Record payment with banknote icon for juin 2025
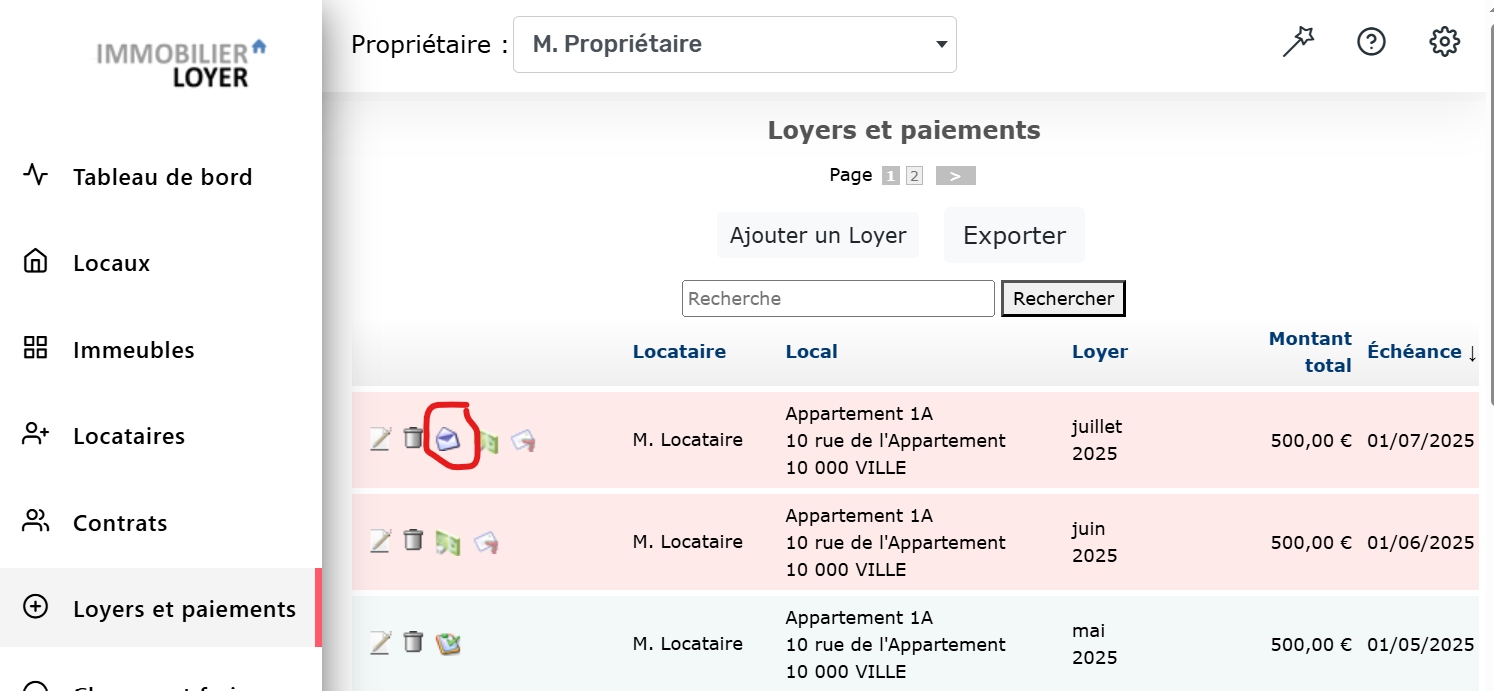 pos(448,543)
